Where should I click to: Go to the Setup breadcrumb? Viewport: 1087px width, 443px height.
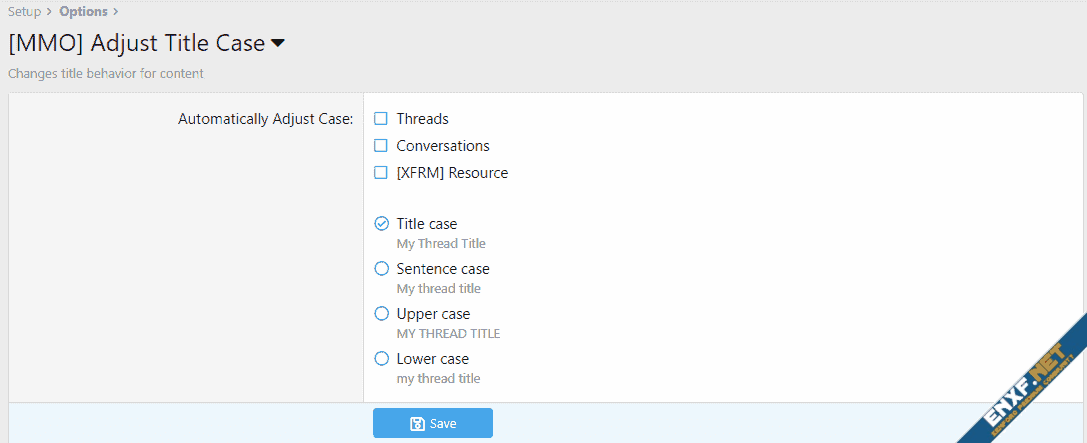[24, 12]
